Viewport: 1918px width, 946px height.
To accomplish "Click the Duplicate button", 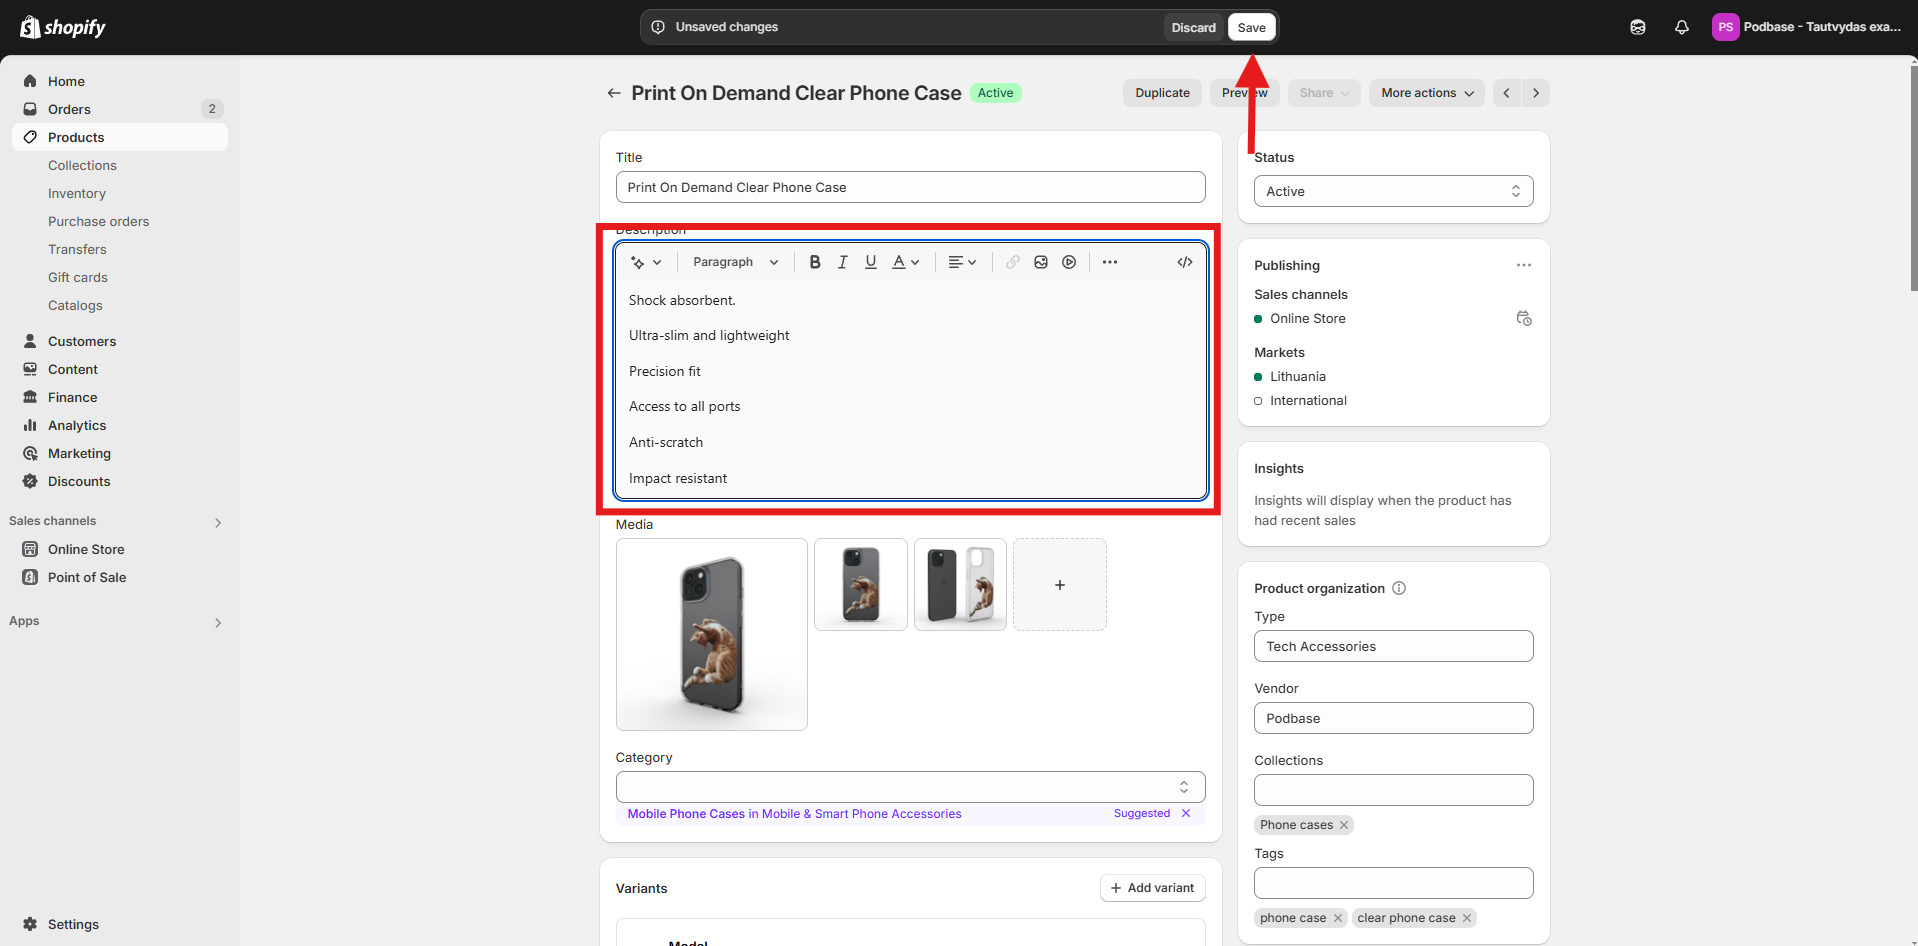I will (x=1162, y=93).
